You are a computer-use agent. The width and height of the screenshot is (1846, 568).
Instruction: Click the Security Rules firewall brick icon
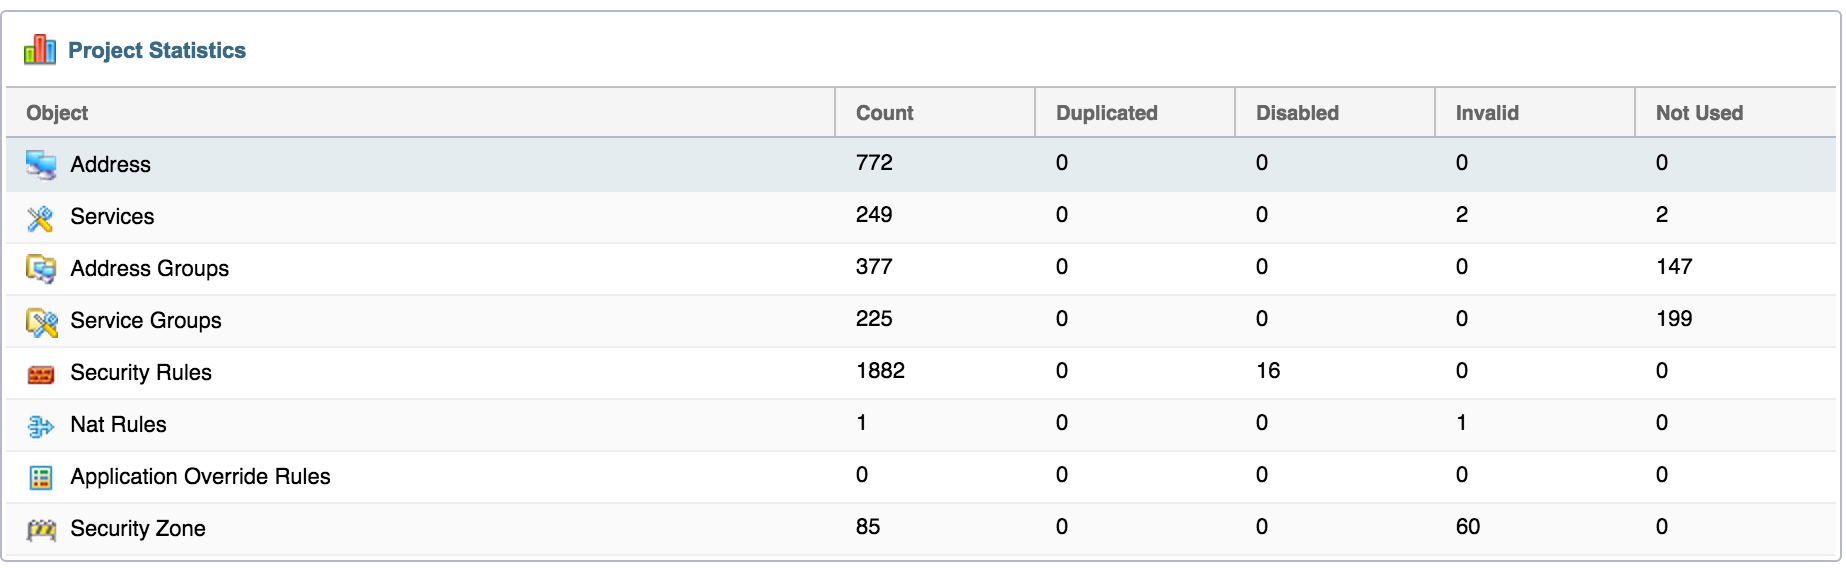41,374
